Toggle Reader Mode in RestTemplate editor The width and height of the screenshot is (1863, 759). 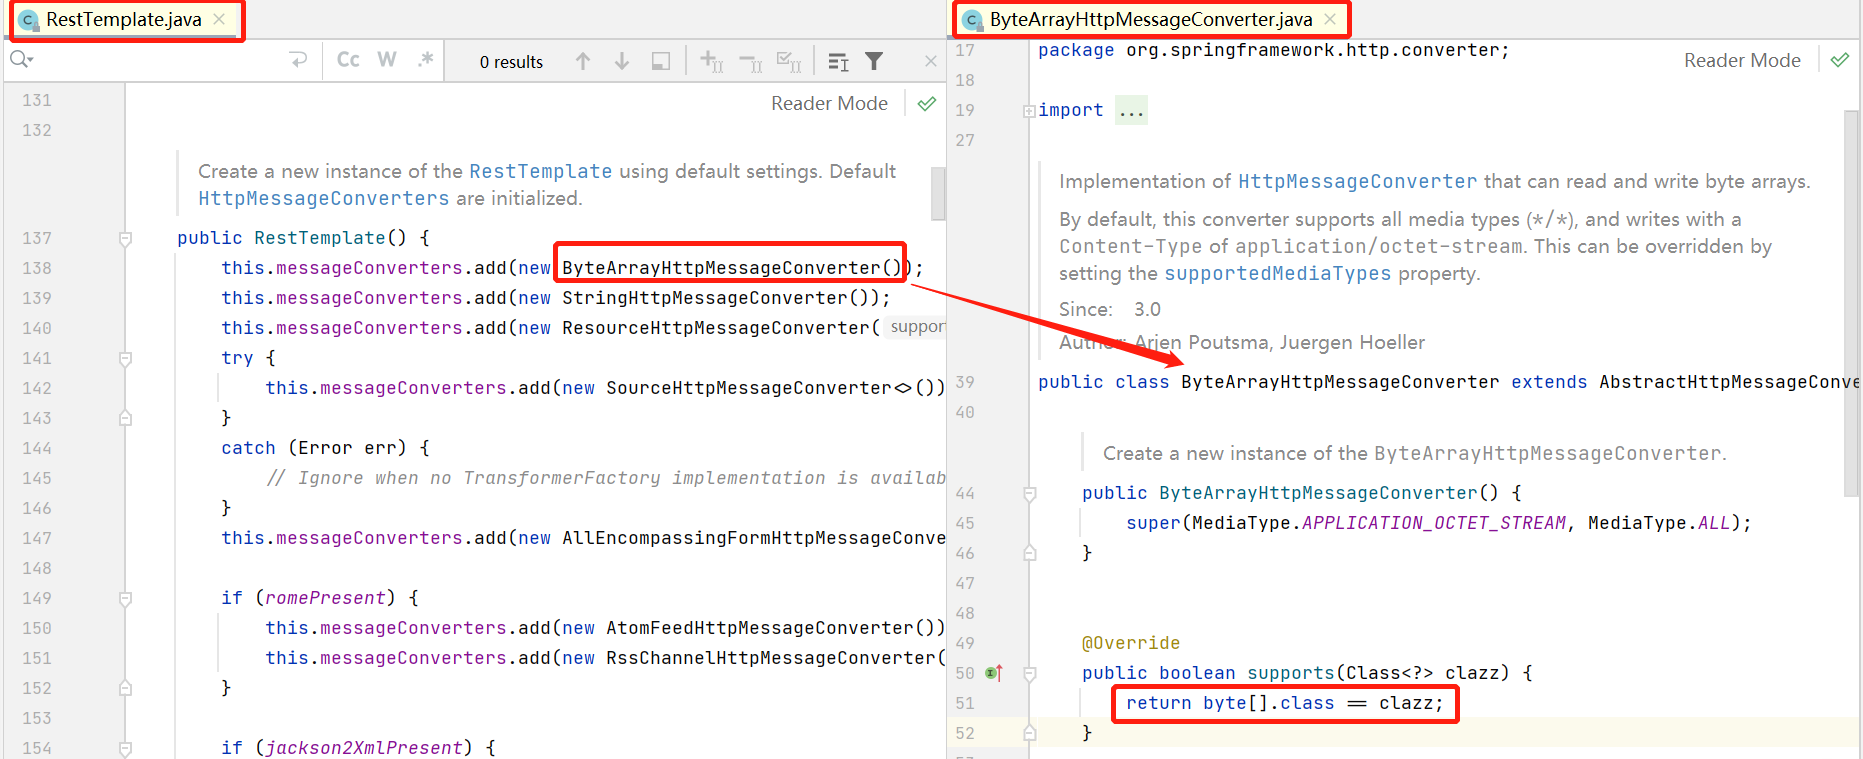(x=829, y=104)
